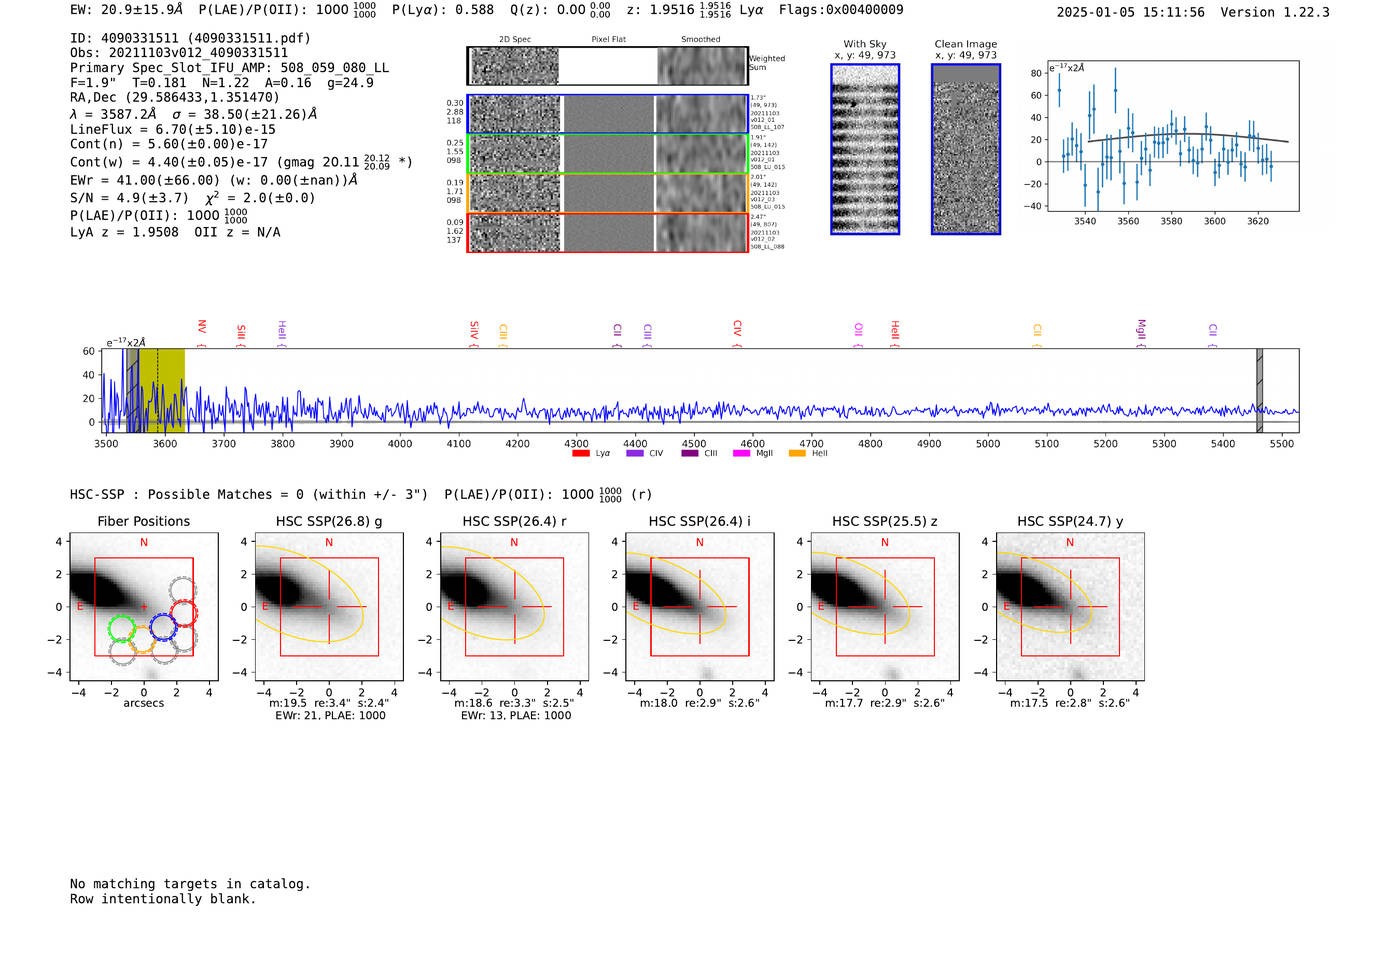Viewport: 1400px width, 953px height.
Task: Click the emission line fit plot
Action: (x=1172, y=136)
